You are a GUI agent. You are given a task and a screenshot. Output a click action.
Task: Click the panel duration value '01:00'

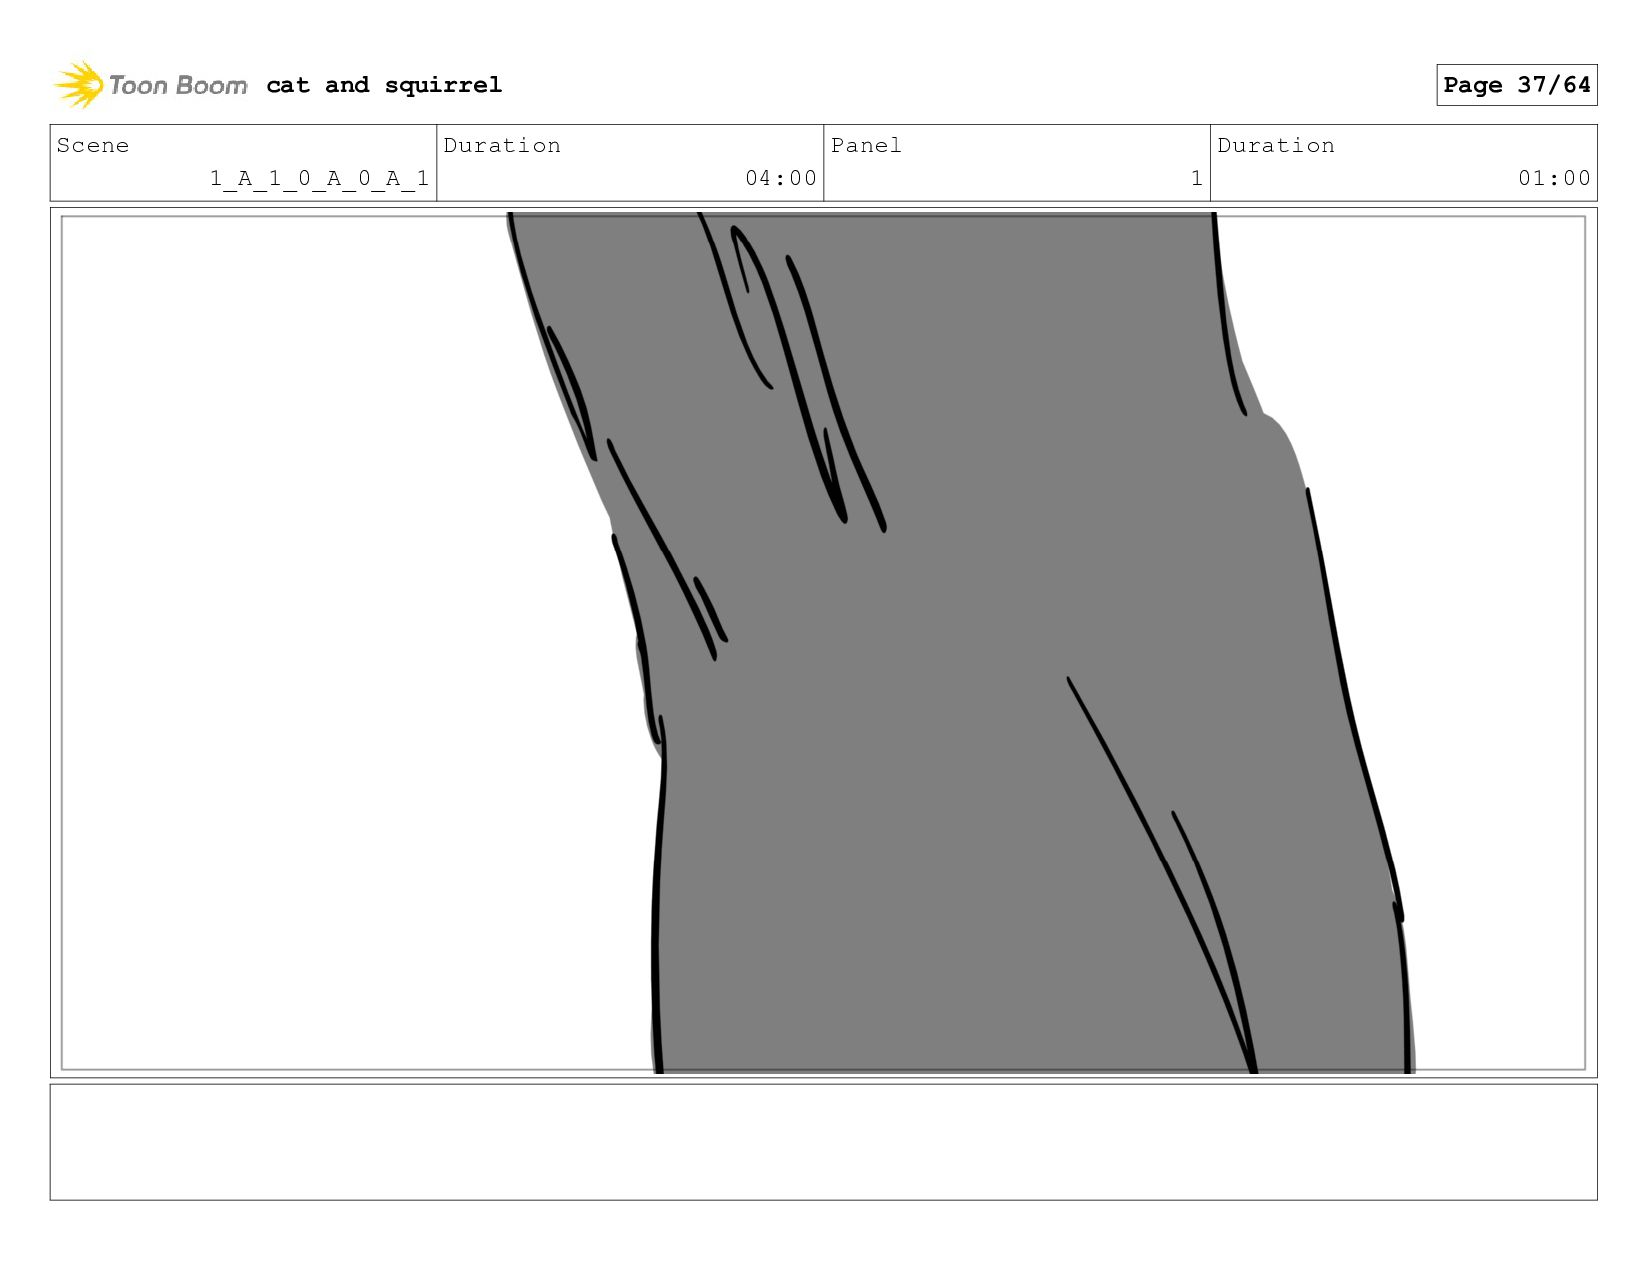(x=1554, y=178)
